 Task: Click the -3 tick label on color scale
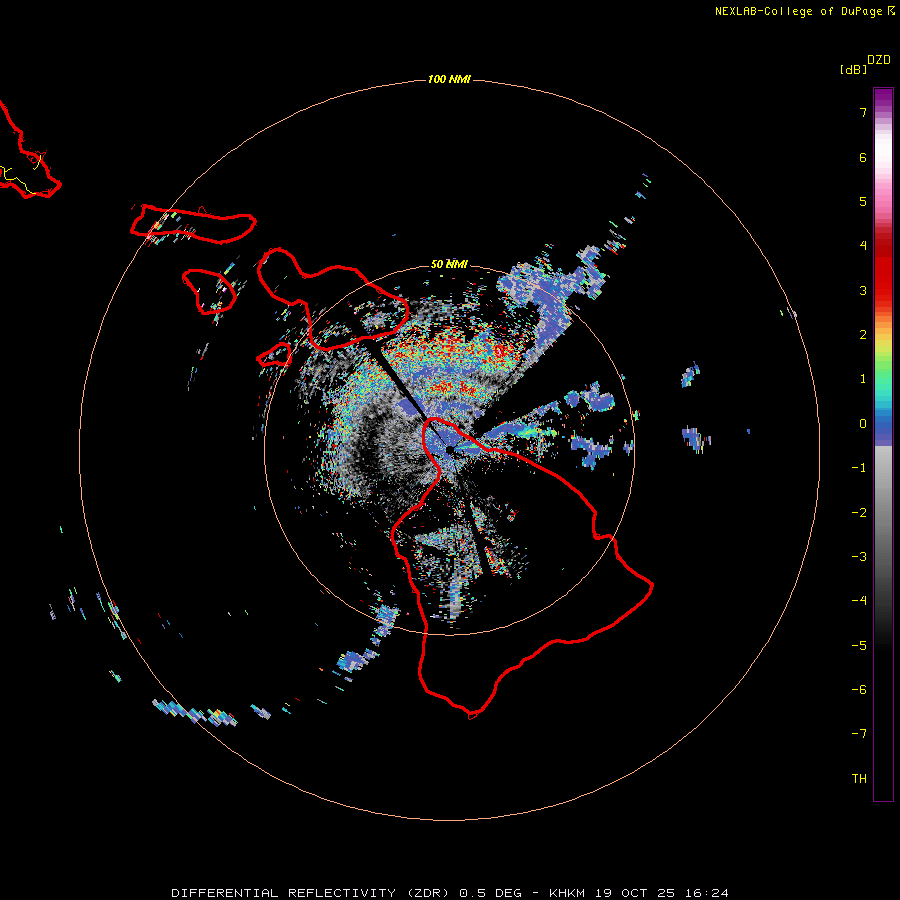[859, 557]
